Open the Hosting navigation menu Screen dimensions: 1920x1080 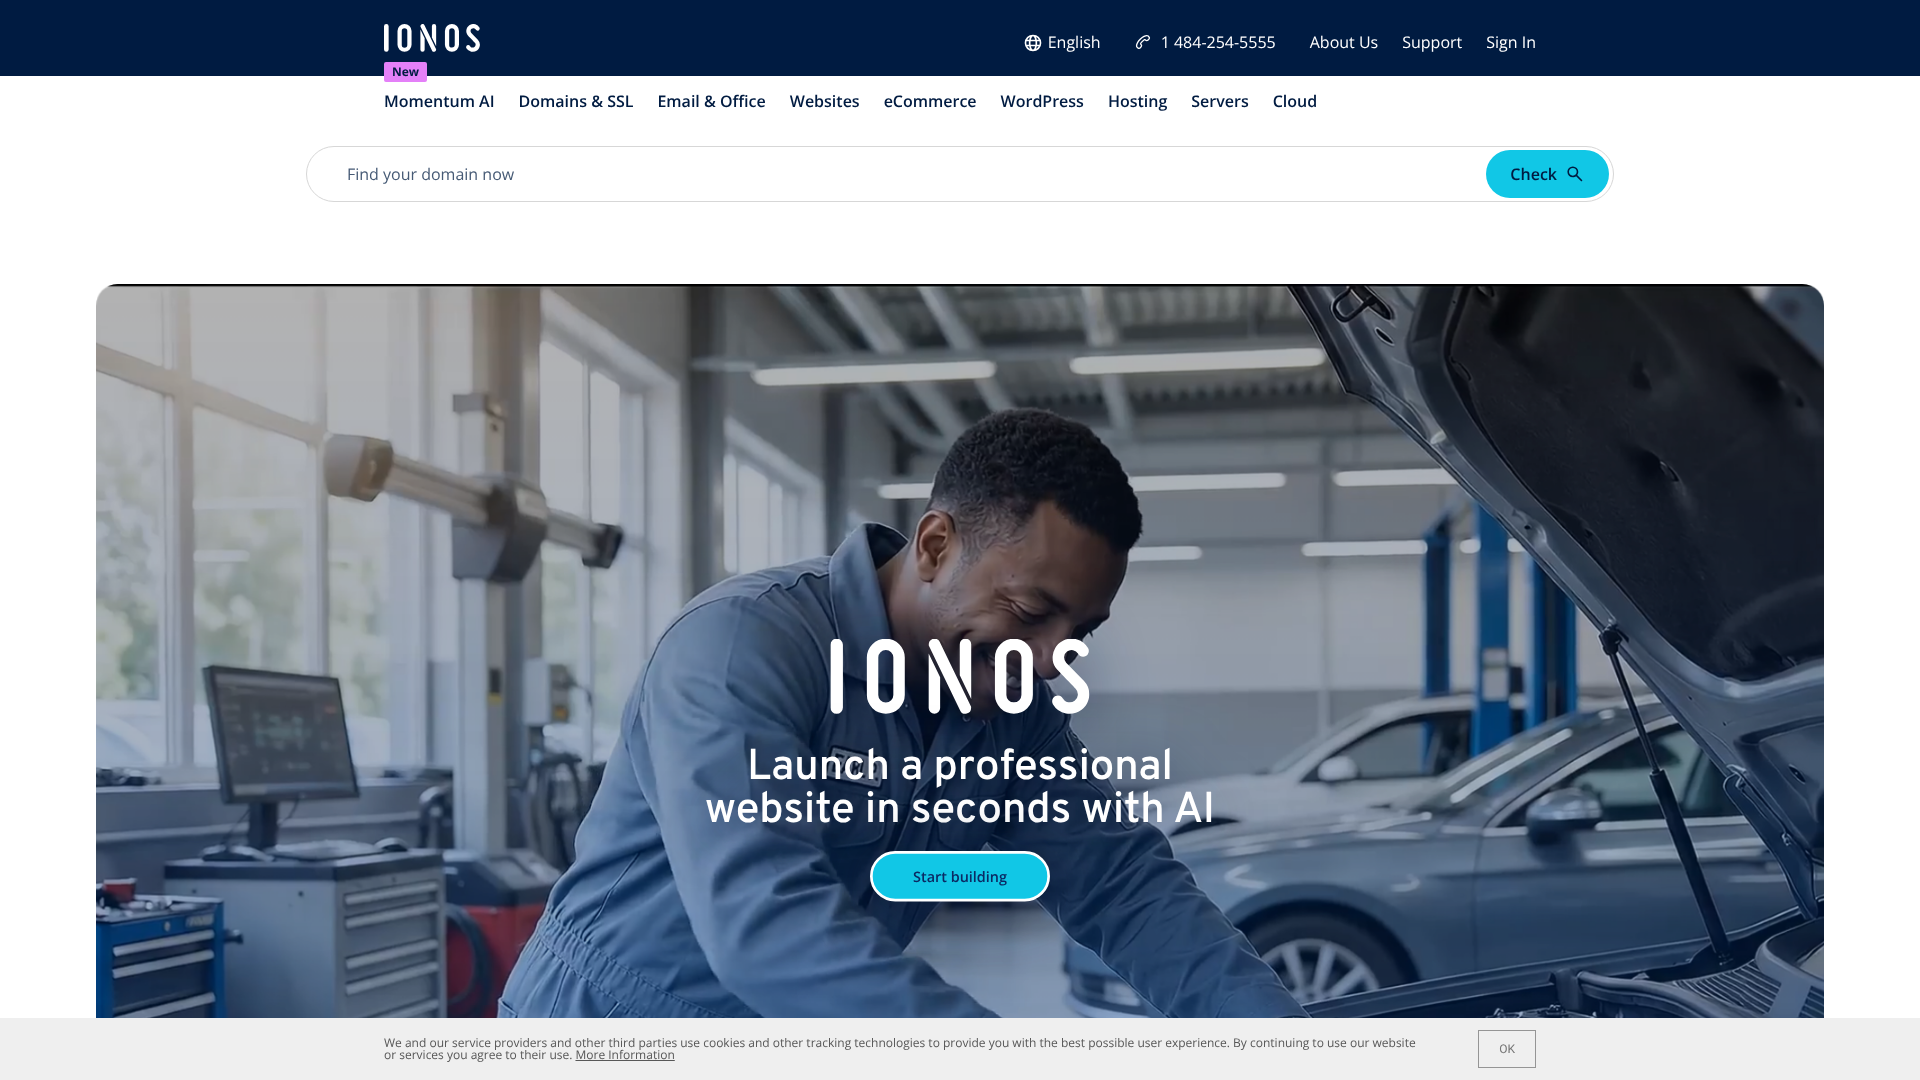pyautogui.click(x=1137, y=101)
